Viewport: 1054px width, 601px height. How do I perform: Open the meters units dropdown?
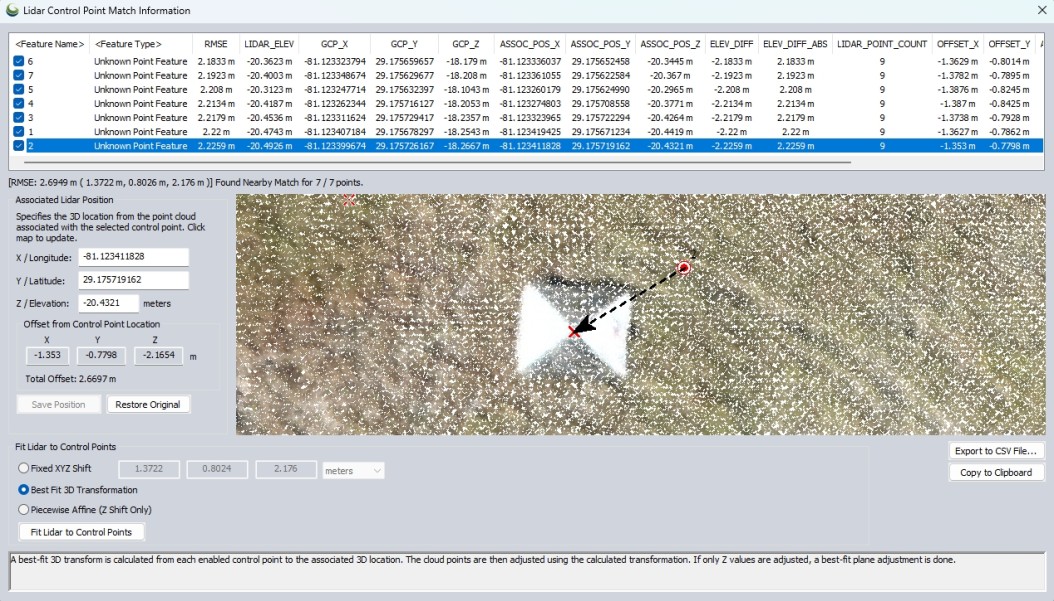[353, 470]
